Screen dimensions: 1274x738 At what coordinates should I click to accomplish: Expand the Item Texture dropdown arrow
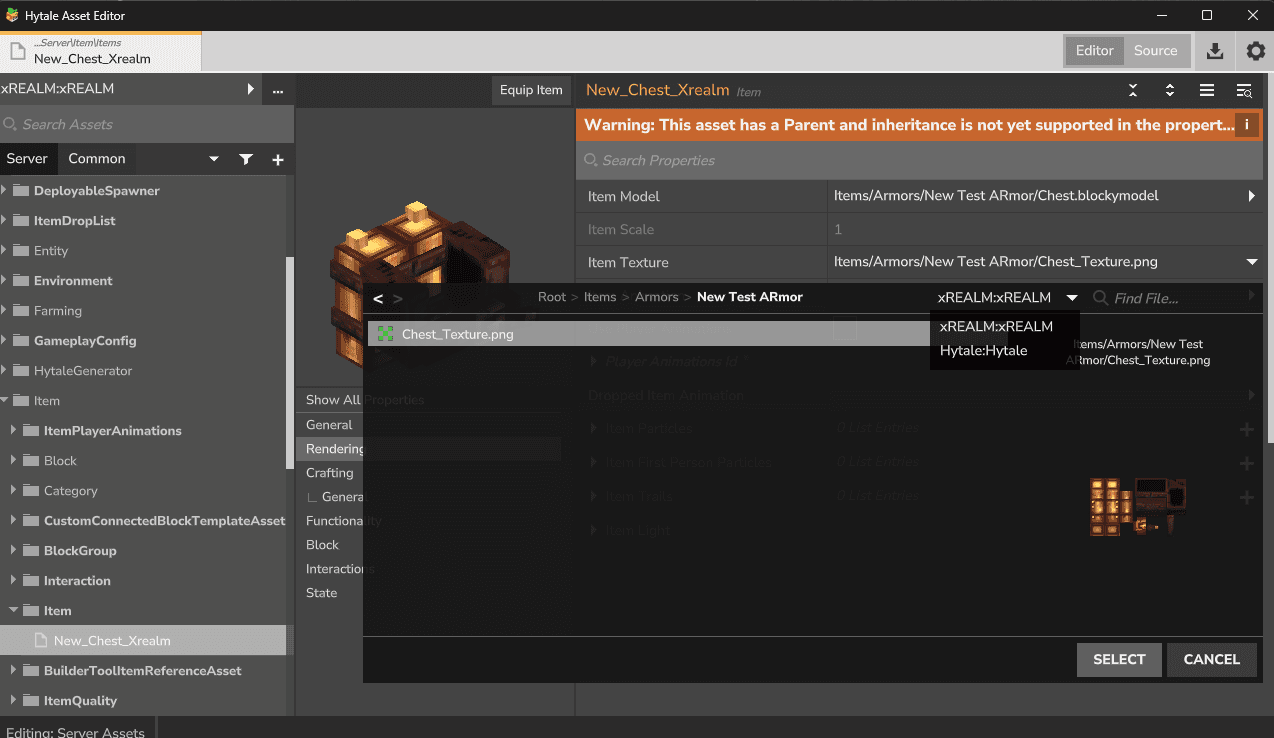click(x=1251, y=262)
